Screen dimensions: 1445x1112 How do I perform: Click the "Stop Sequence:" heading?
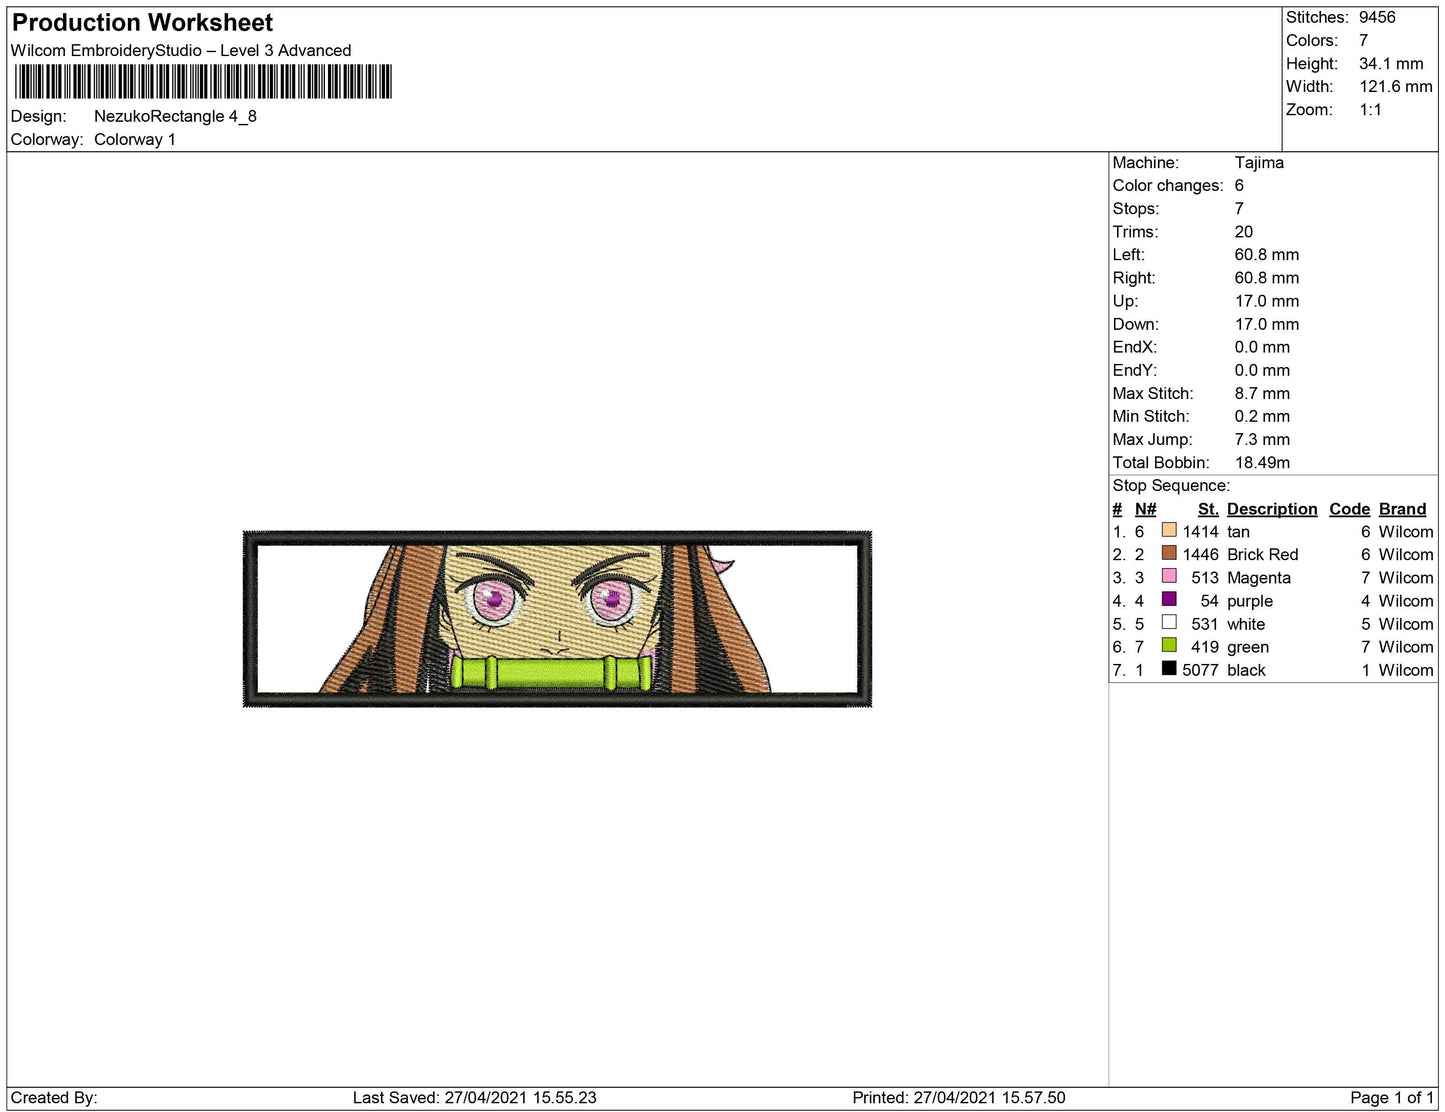[1171, 485]
